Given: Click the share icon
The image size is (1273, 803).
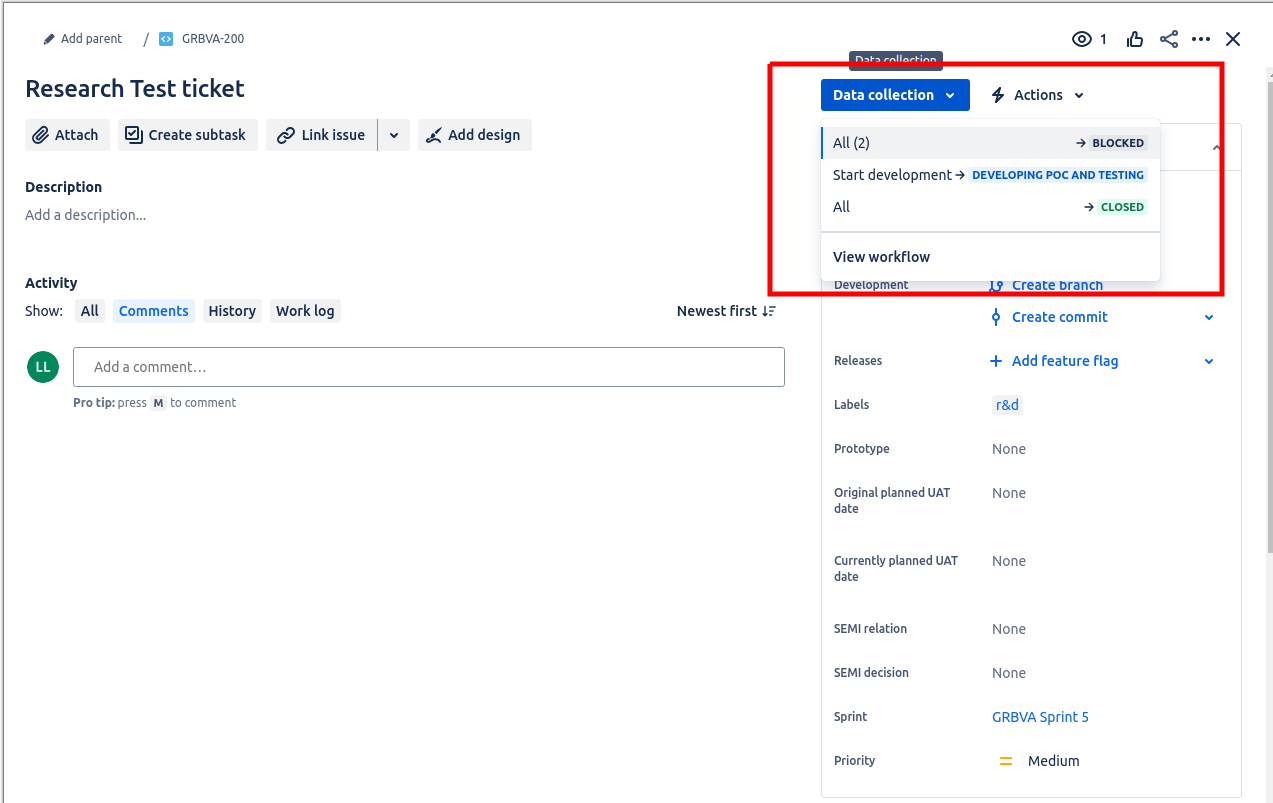Looking at the screenshot, I should click(1168, 39).
